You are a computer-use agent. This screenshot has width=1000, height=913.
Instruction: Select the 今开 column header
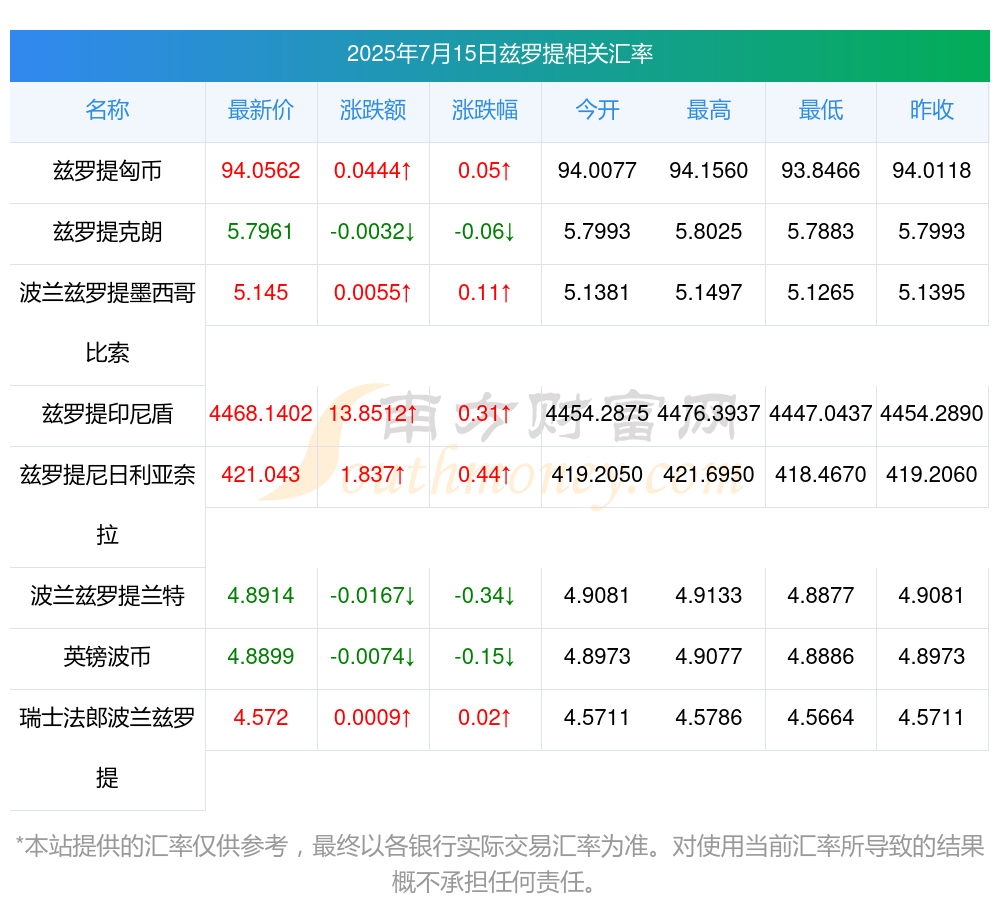pyautogui.click(x=597, y=110)
